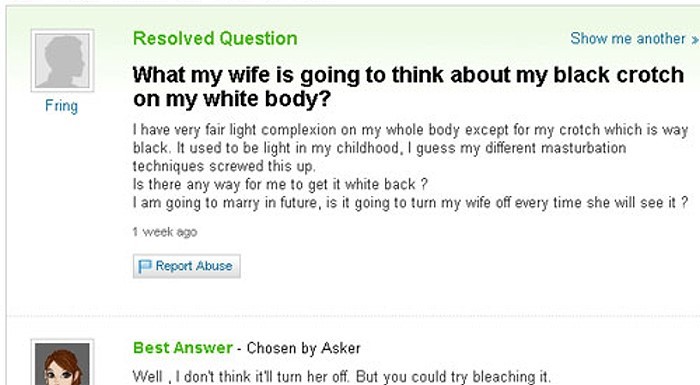The width and height of the screenshot is (700, 385).
Task: Click the double chevron after Show me another
Action: [x=694, y=40]
